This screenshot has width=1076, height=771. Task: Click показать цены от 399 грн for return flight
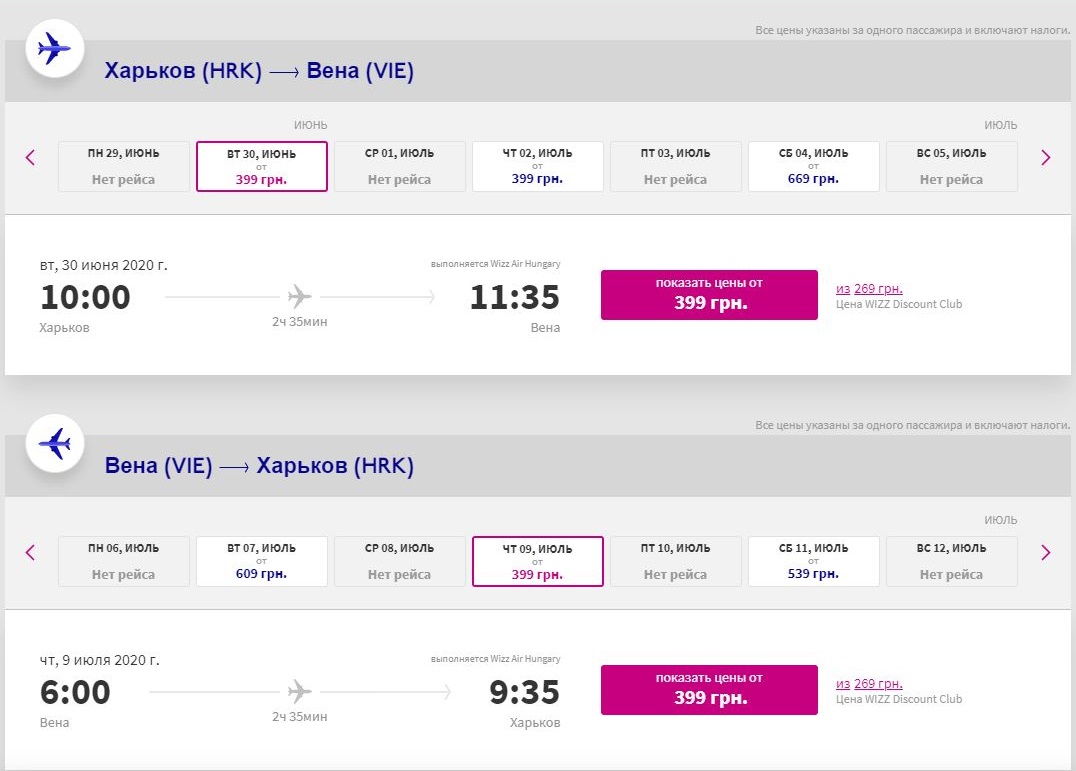pyautogui.click(x=708, y=689)
